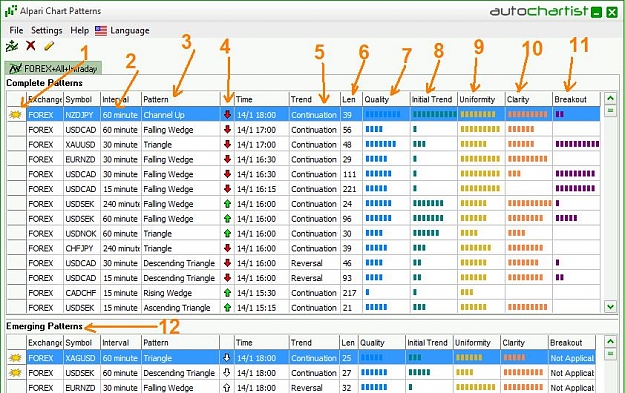Click the 14/1 15:30 time cell
The width and height of the screenshot is (625, 393).
tap(261, 293)
